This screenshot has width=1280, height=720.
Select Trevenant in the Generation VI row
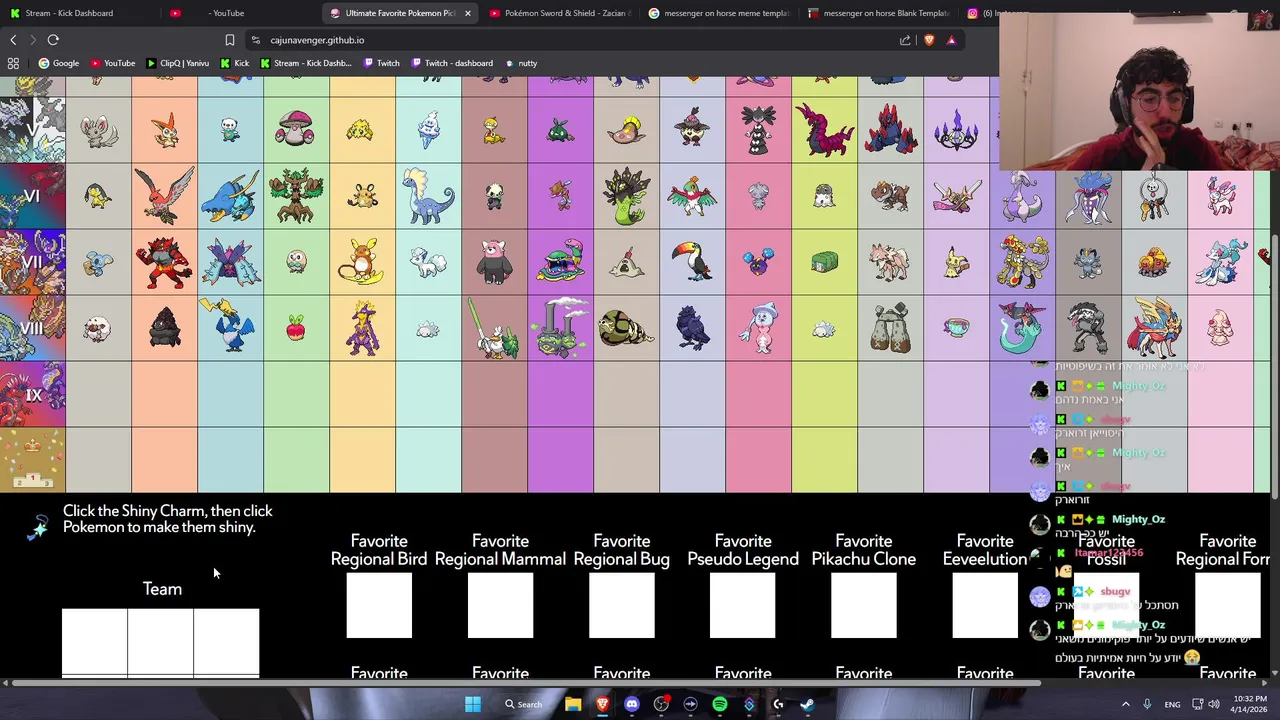[x=296, y=196]
